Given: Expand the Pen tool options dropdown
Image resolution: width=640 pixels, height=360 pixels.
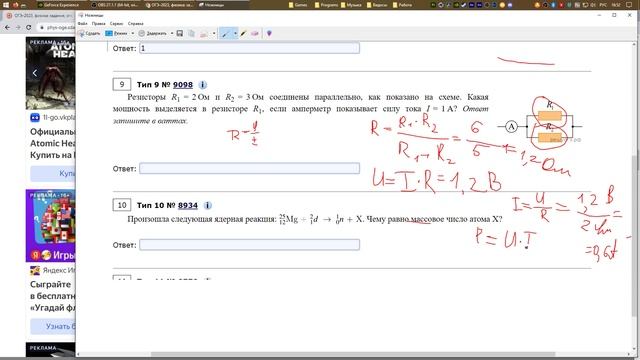Looking at the screenshot, I should [236, 33].
